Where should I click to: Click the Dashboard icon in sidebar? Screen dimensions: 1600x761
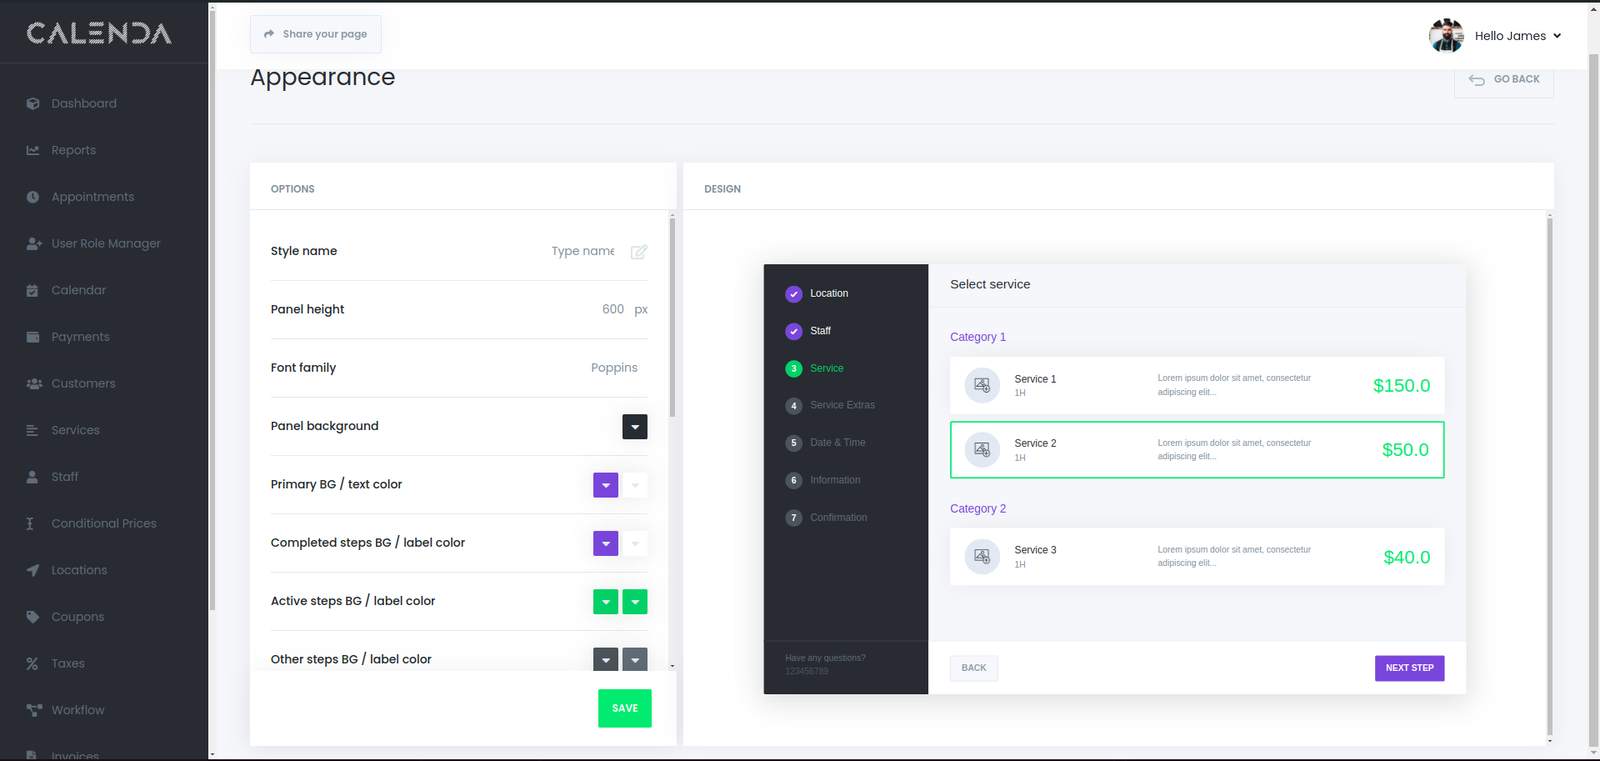[33, 104]
